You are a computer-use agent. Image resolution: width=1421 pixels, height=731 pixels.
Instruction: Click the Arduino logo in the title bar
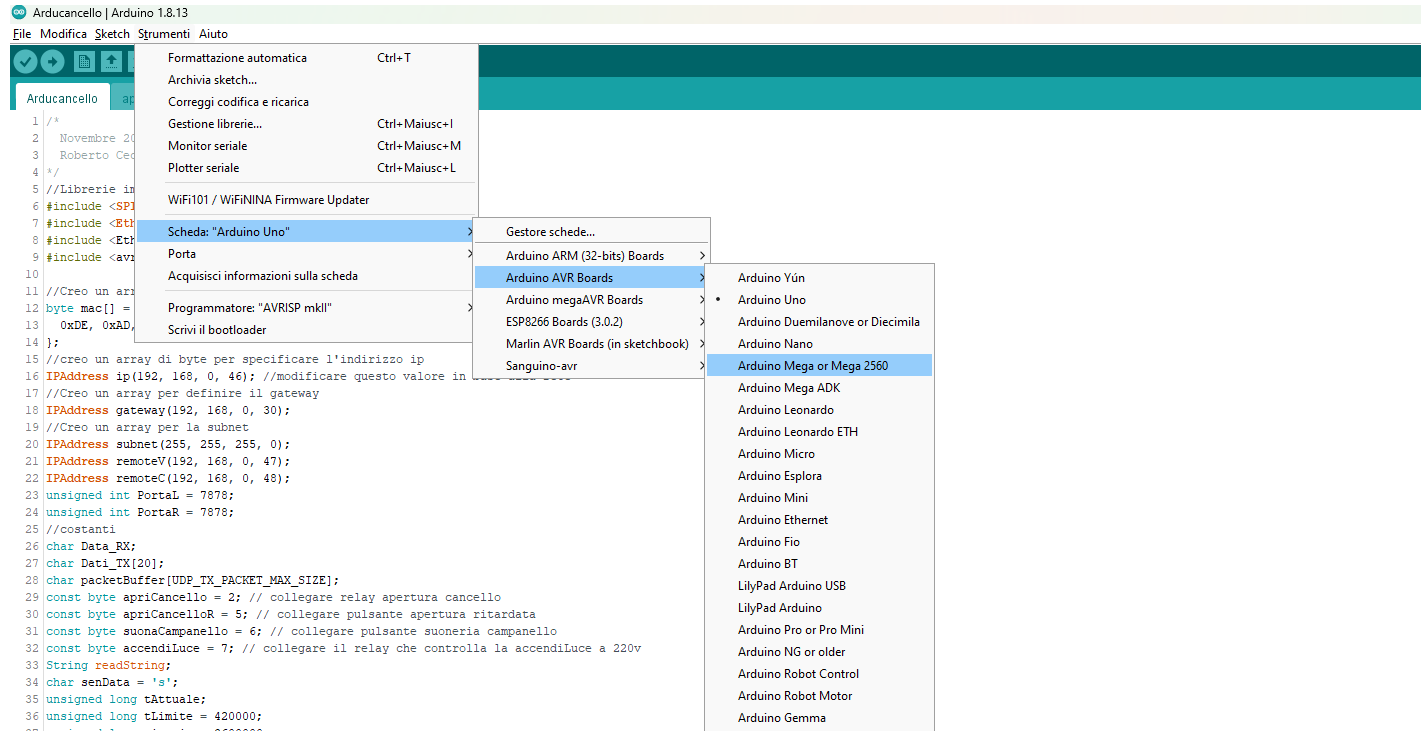pyautogui.click(x=19, y=13)
